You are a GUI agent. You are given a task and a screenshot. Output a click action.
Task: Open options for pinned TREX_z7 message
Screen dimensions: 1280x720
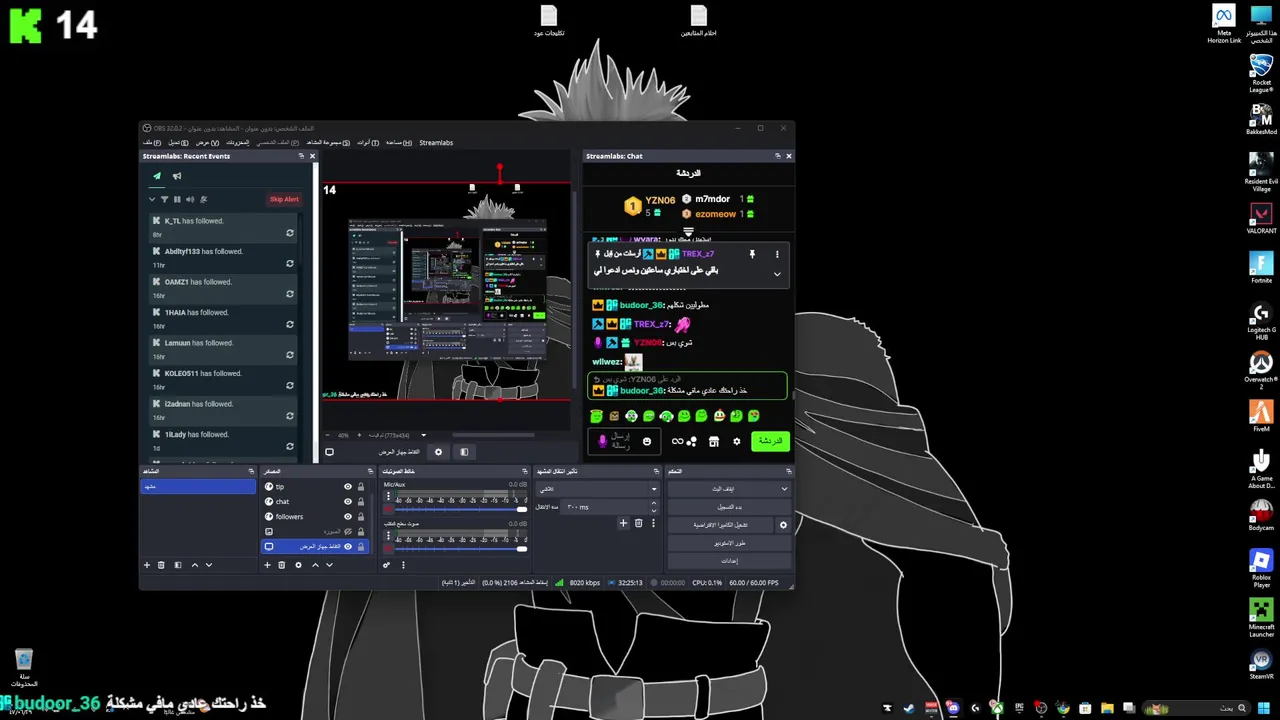pos(777,254)
